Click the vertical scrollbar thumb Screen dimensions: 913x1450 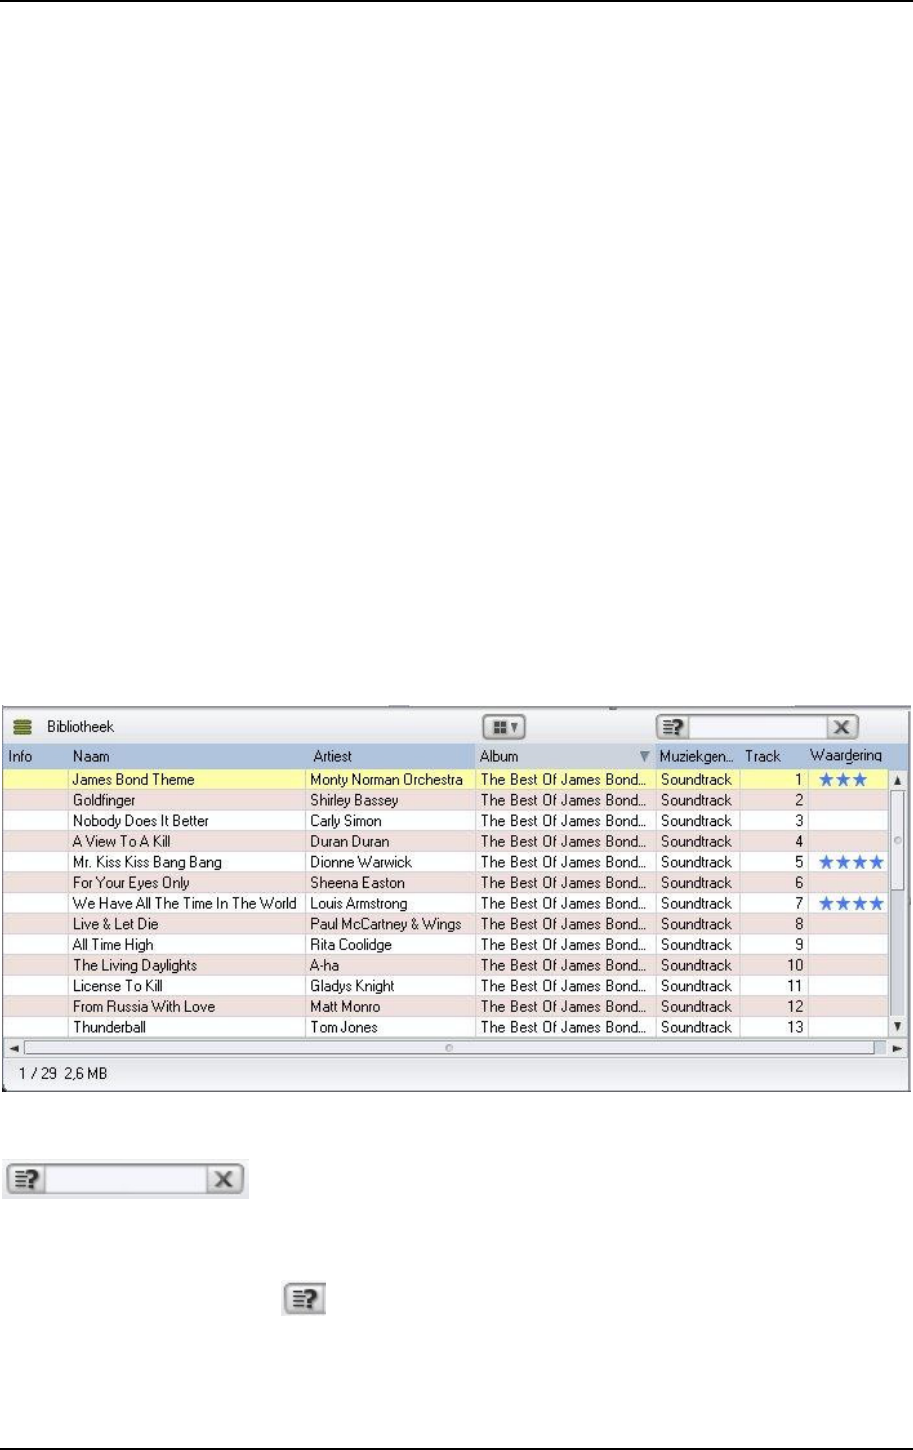[897, 840]
